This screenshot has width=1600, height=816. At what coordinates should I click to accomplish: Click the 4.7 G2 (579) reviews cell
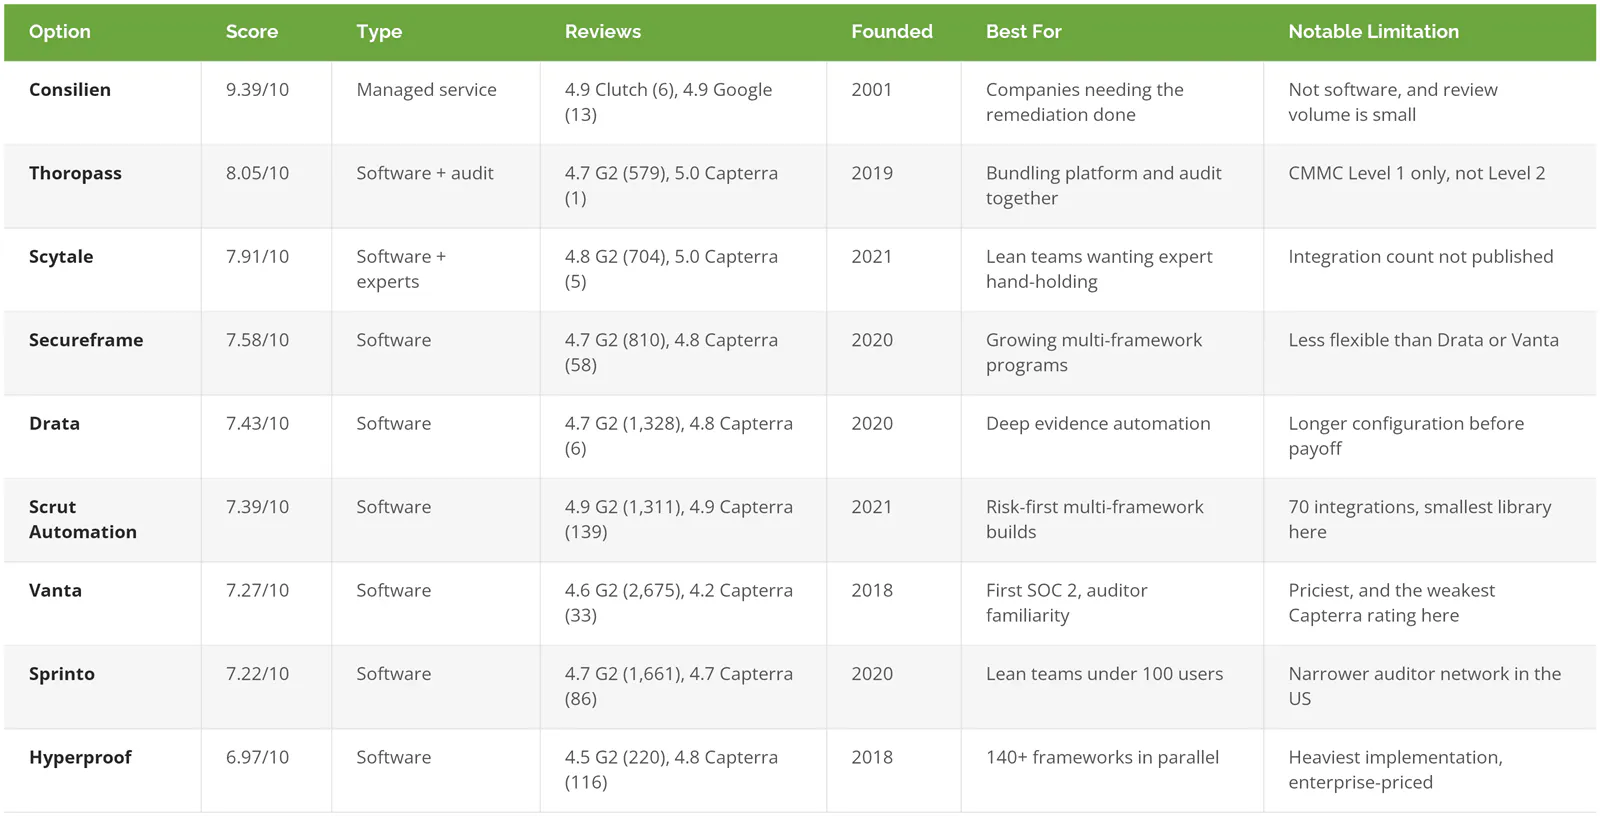(x=671, y=186)
